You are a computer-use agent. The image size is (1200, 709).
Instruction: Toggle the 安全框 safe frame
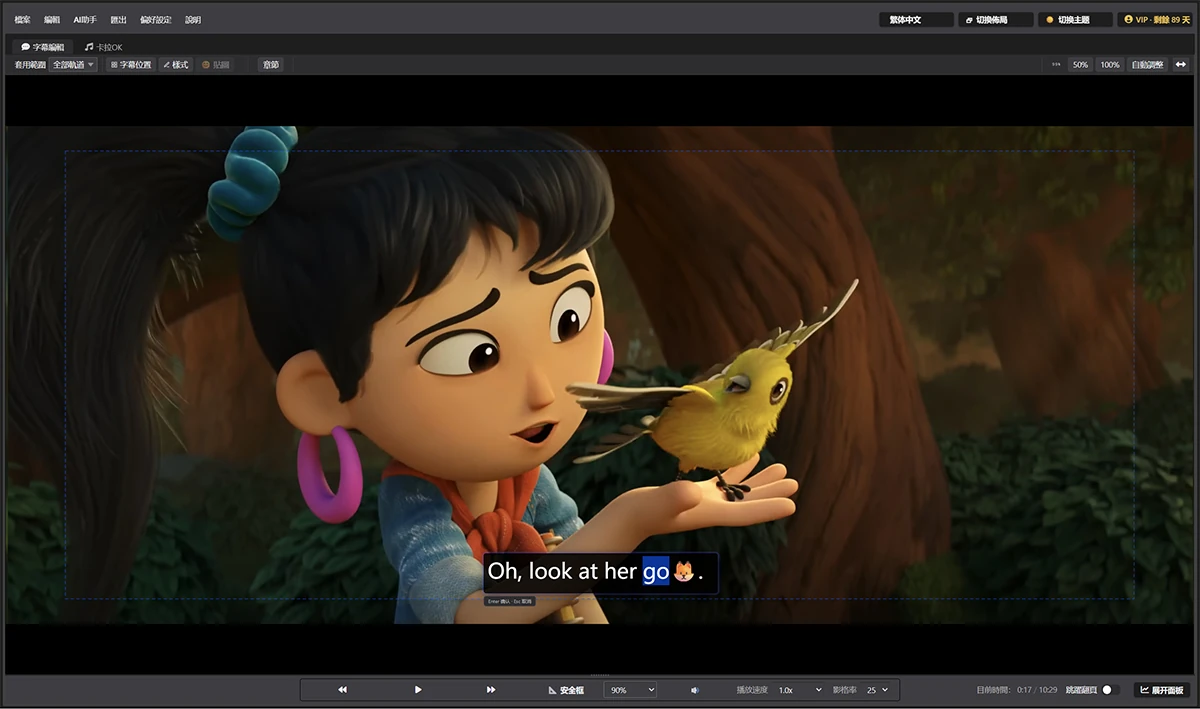coord(566,690)
